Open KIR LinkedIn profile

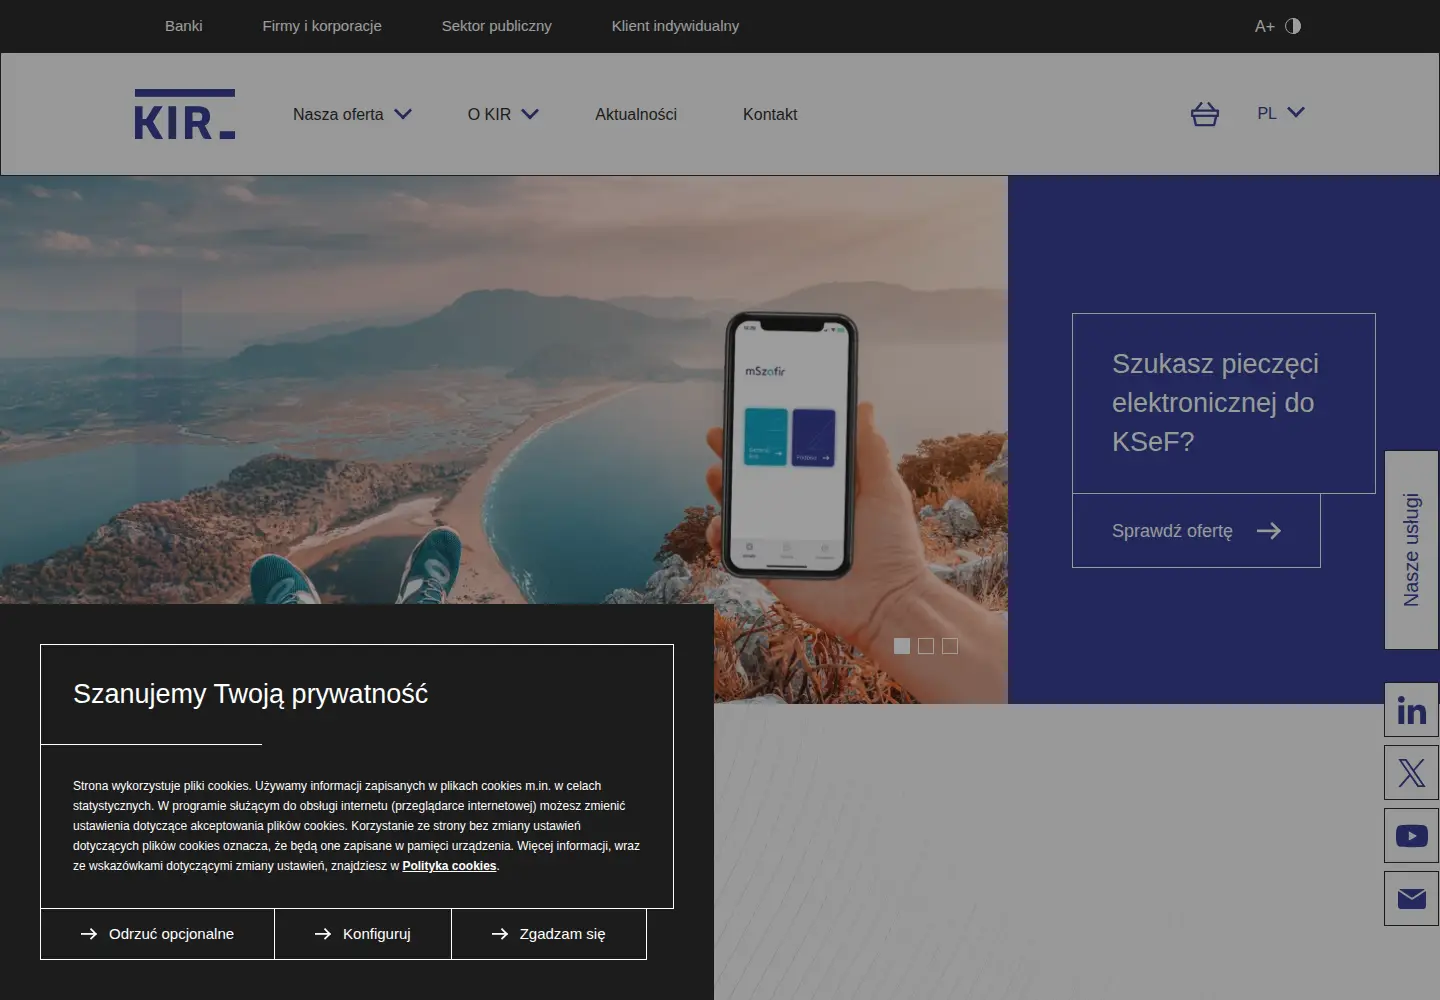point(1411,710)
